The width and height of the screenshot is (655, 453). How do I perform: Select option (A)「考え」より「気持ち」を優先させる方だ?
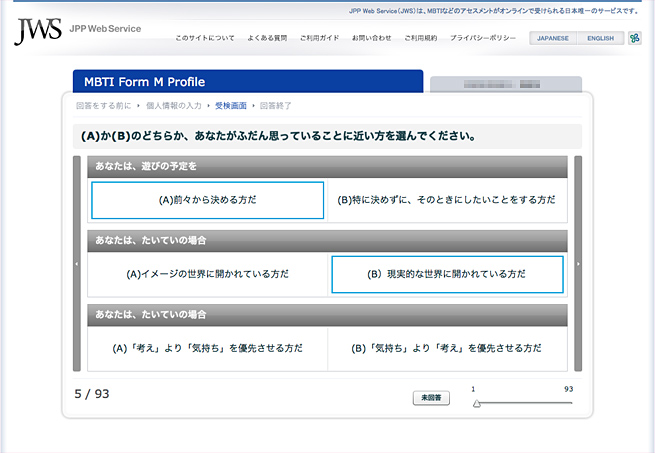(208, 348)
